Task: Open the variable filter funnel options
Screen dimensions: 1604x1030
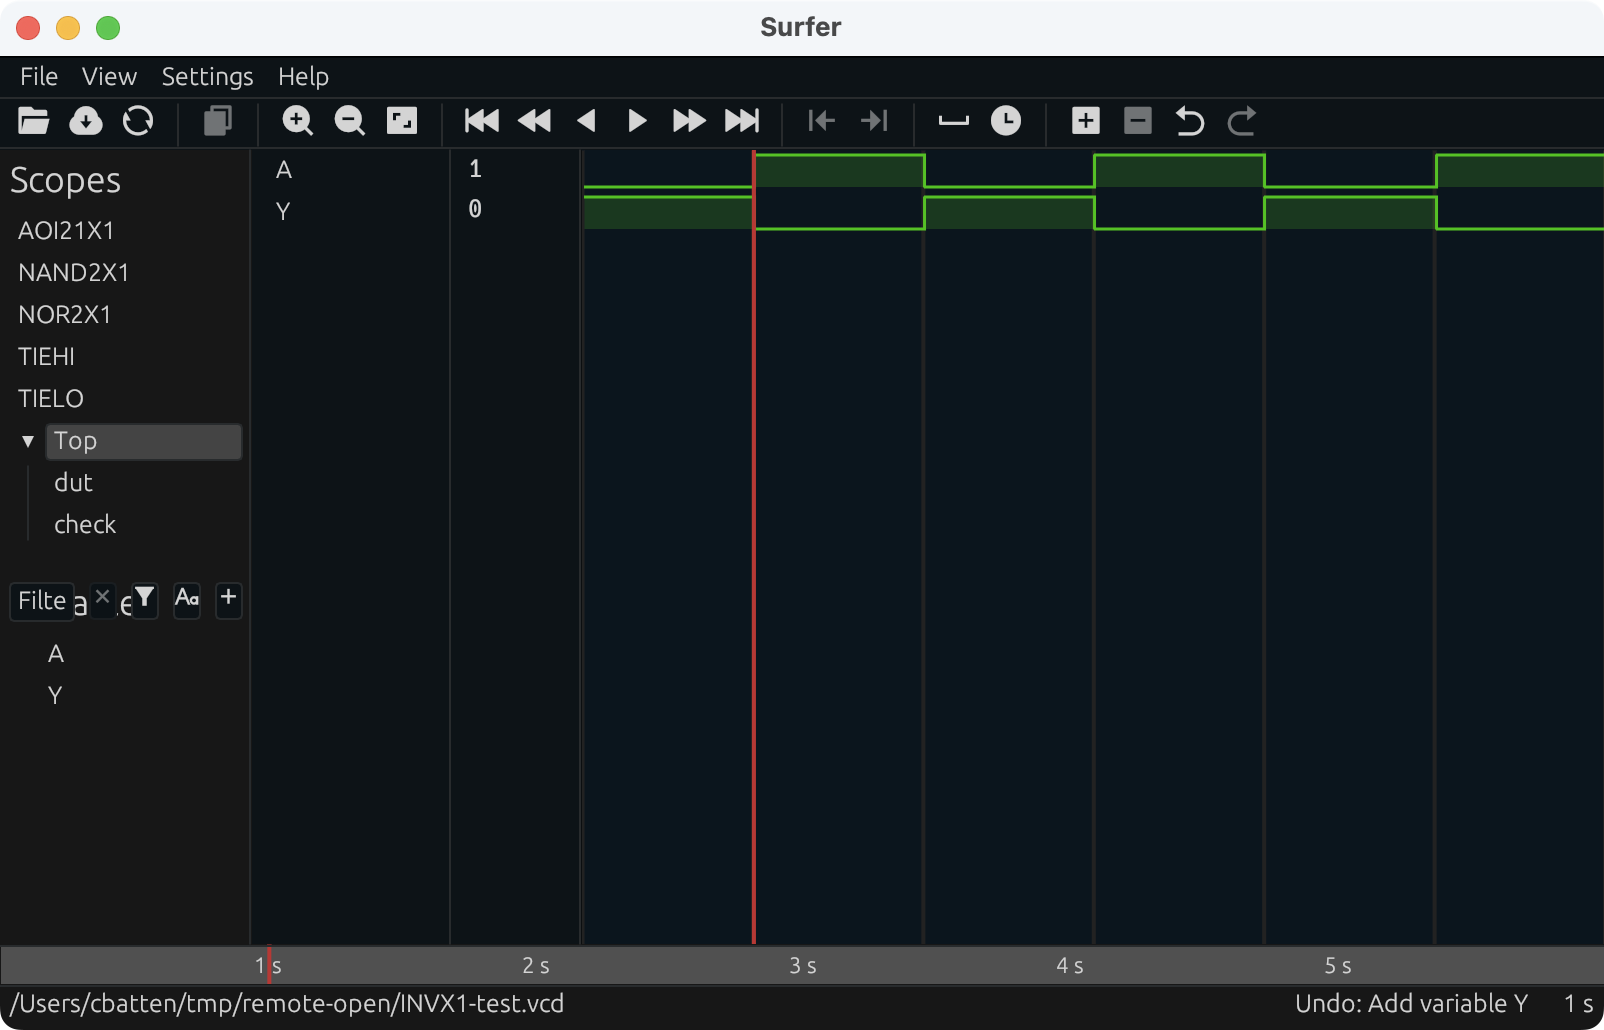Action: coord(145,599)
